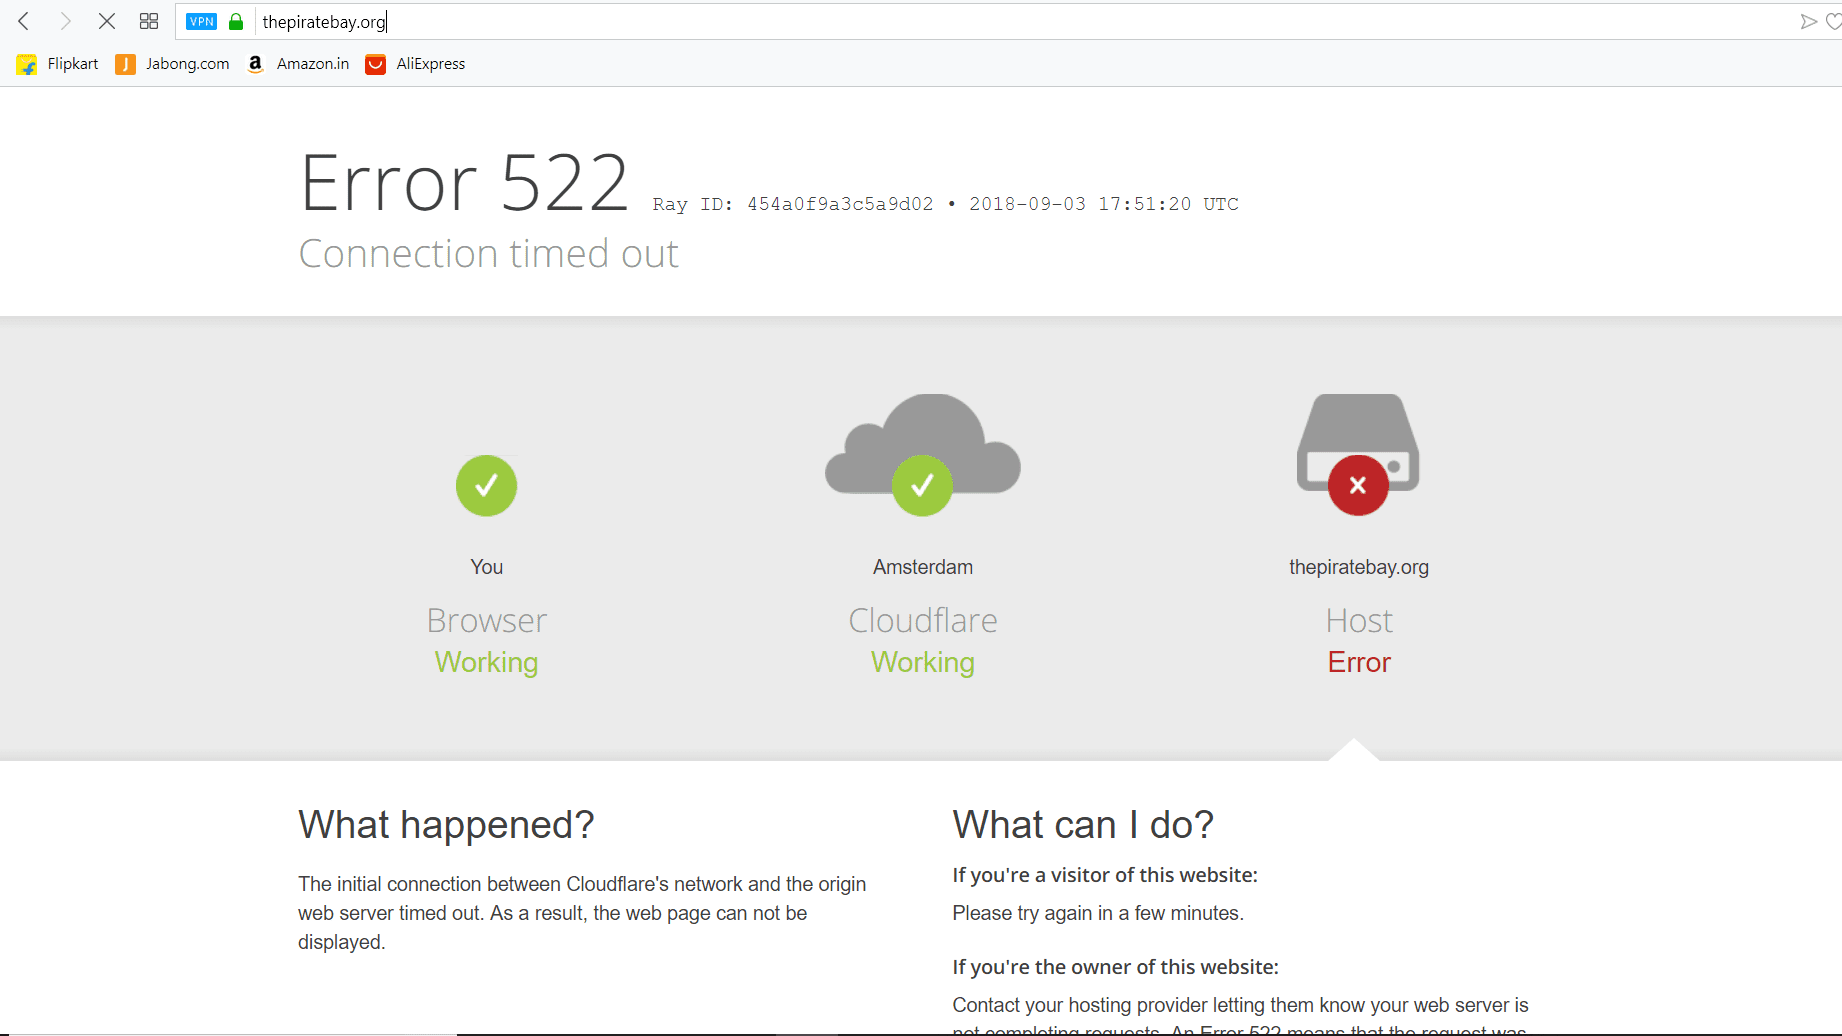Open the AliExpress bookmark
The width and height of the screenshot is (1842, 1036).
point(416,64)
